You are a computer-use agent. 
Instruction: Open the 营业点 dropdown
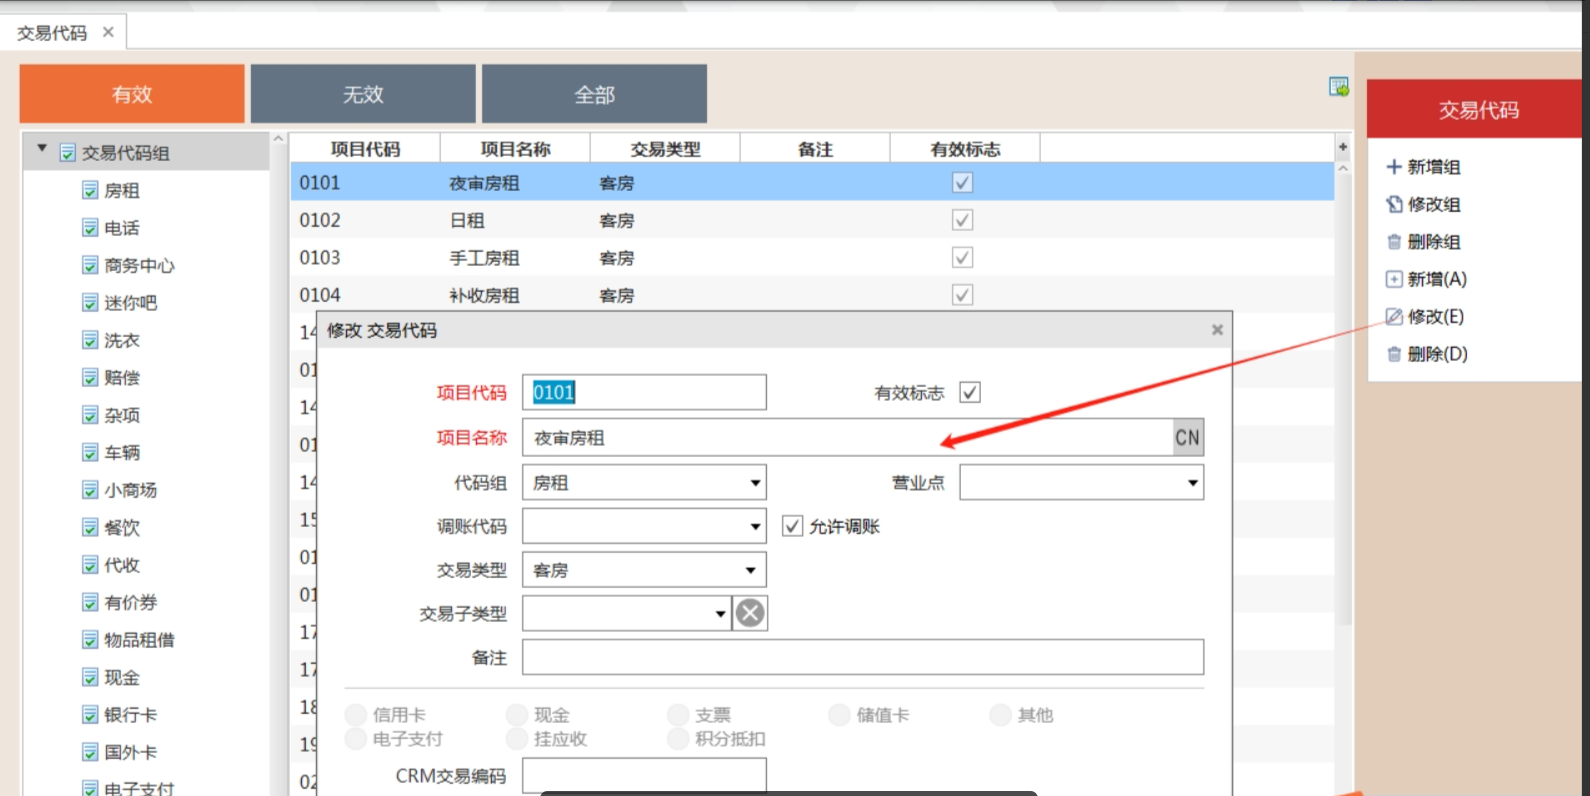click(1192, 483)
